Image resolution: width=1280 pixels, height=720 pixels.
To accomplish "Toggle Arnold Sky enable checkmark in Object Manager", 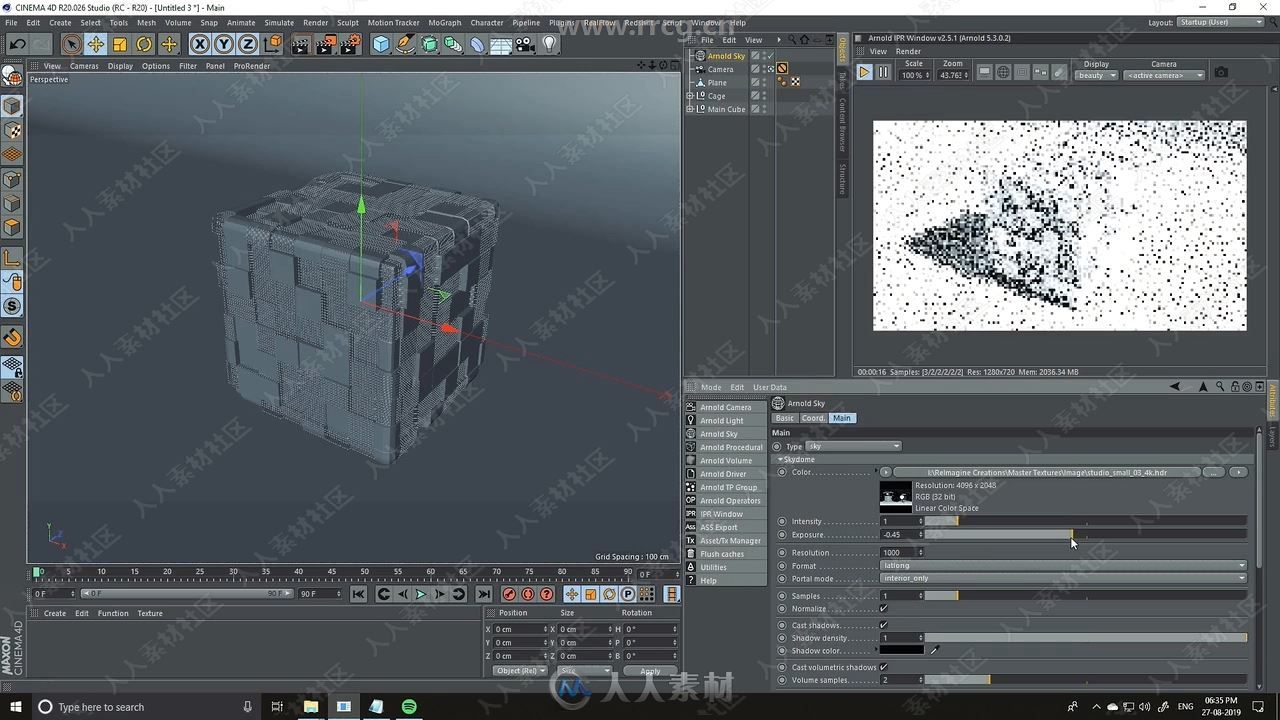I will [x=769, y=56].
